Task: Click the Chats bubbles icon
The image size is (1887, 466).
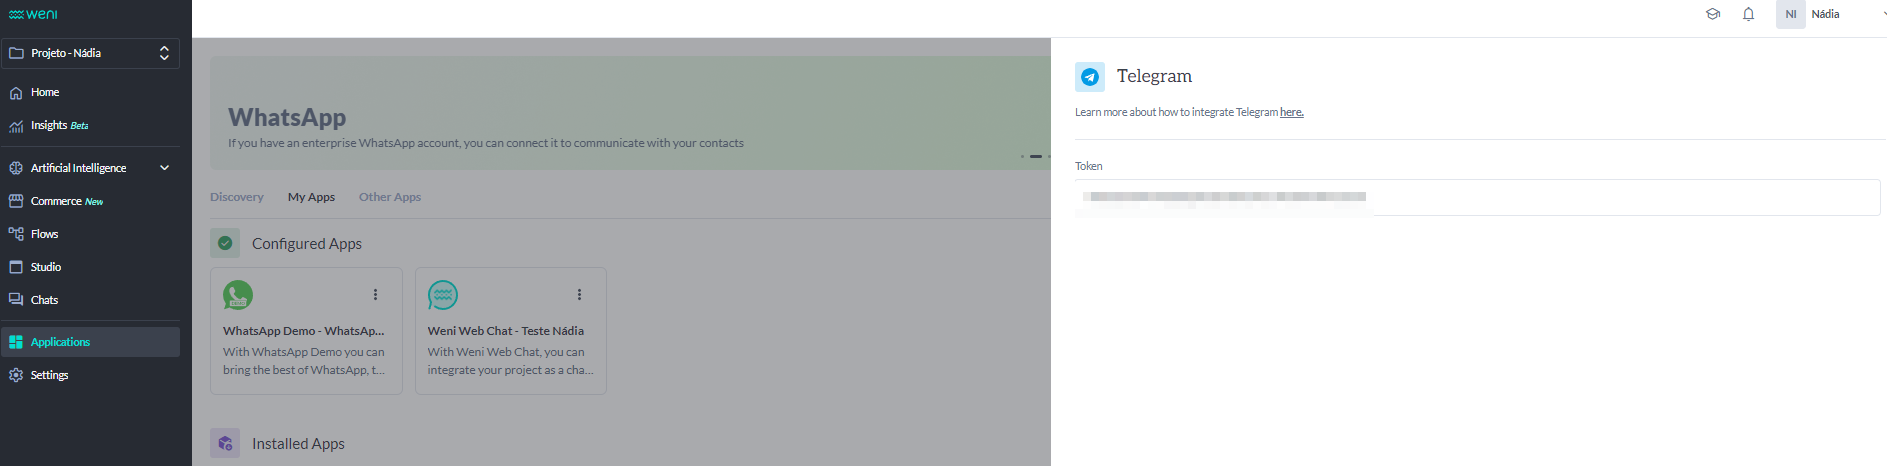Action: click(16, 300)
